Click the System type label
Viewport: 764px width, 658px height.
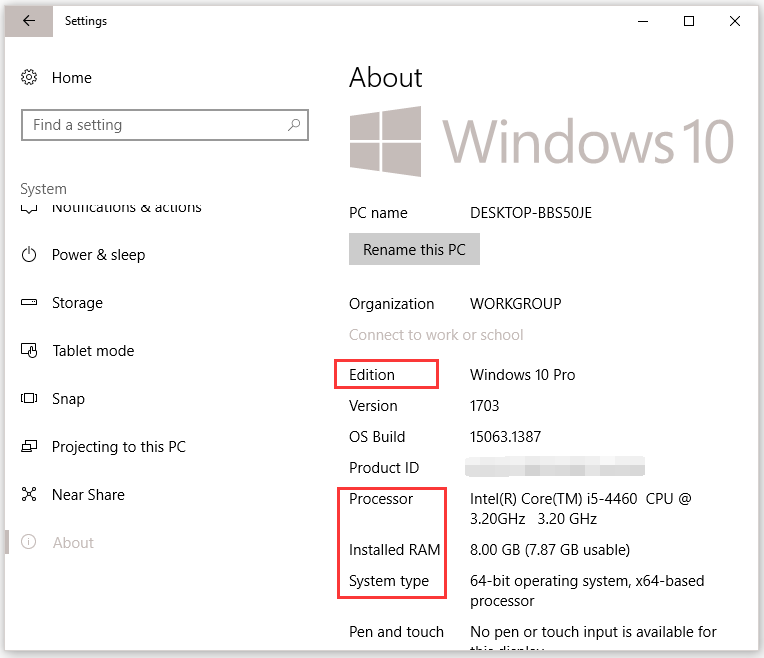389,581
